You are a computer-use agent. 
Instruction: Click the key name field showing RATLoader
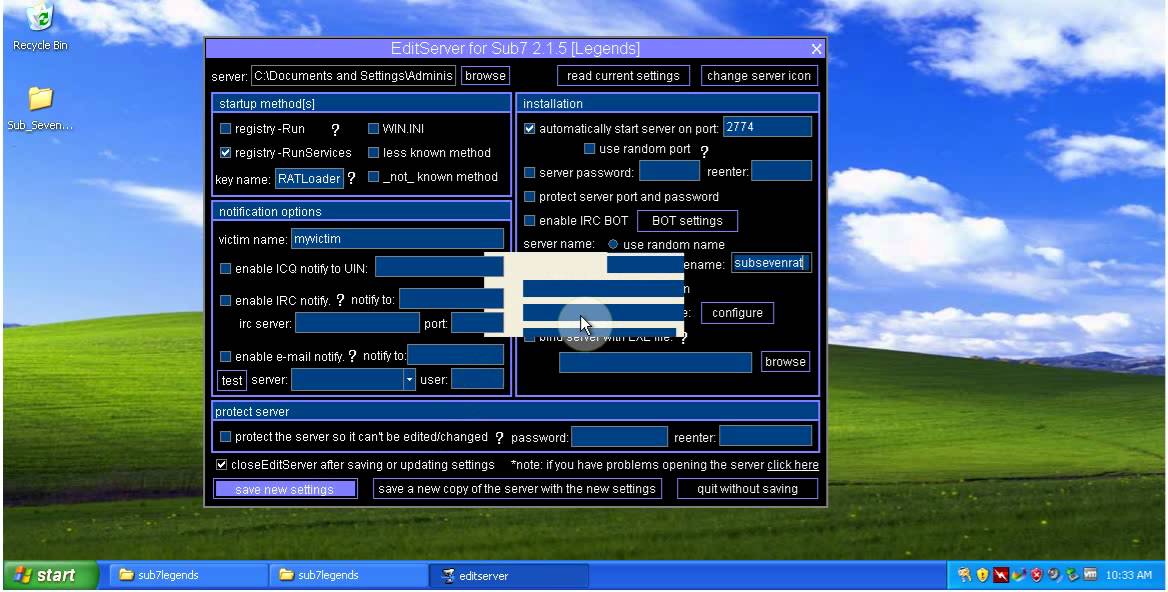pyautogui.click(x=309, y=179)
